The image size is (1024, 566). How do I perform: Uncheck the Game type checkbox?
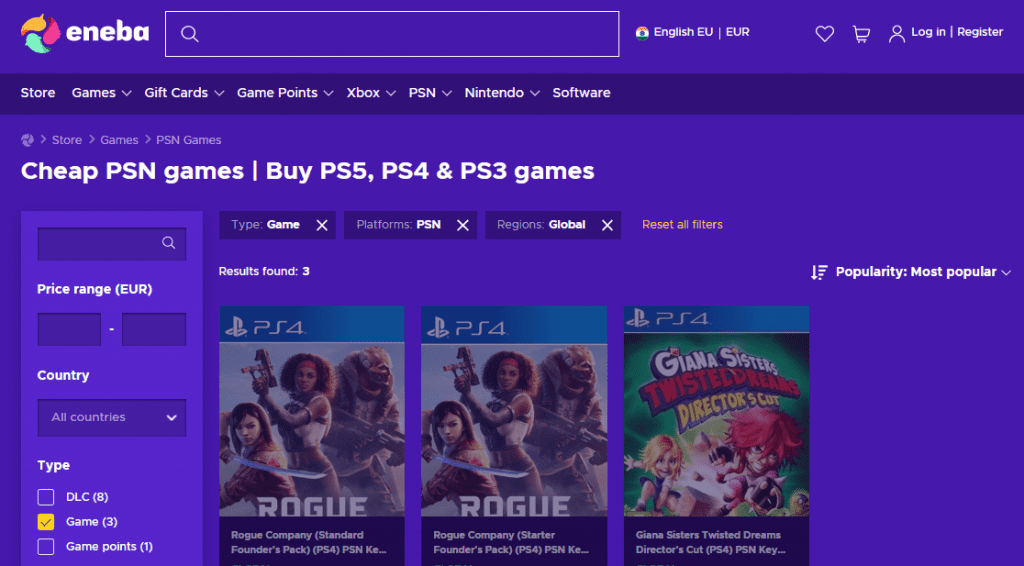pos(46,522)
